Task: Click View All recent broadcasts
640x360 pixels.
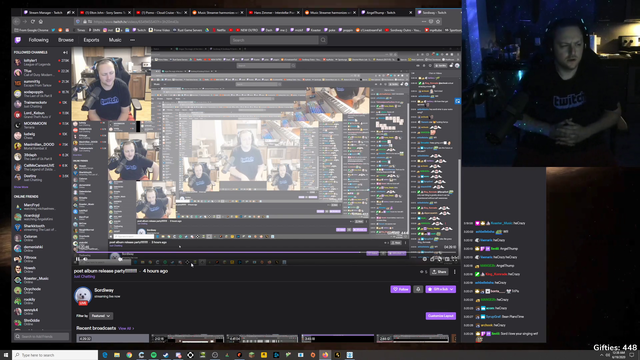Action: coord(126,328)
